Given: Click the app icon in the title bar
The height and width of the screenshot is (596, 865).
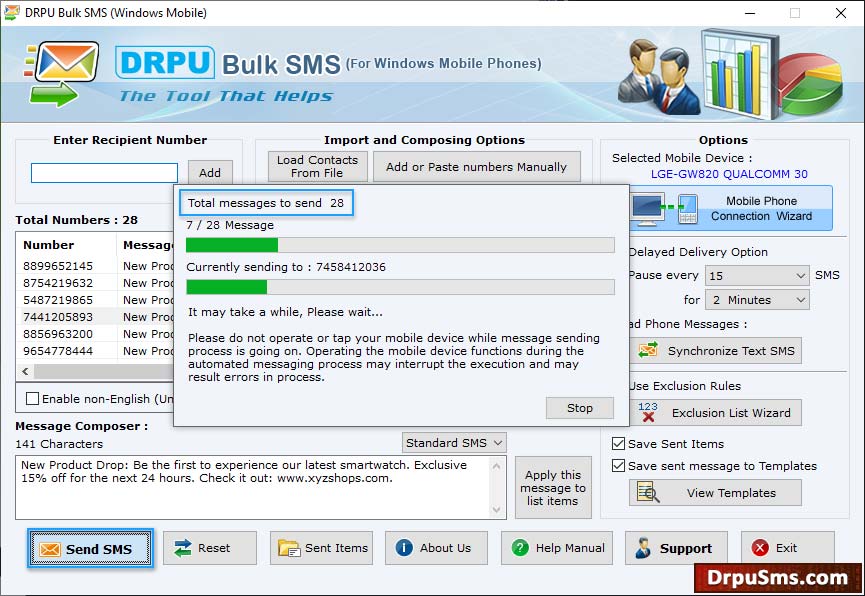Looking at the screenshot, I should click(x=11, y=12).
